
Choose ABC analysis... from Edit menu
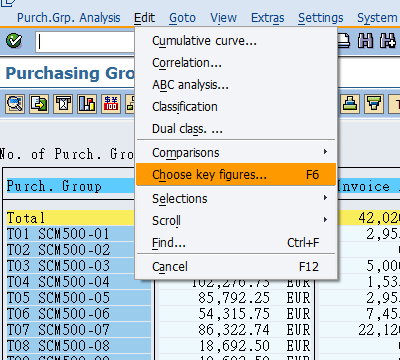pyautogui.click(x=236, y=85)
